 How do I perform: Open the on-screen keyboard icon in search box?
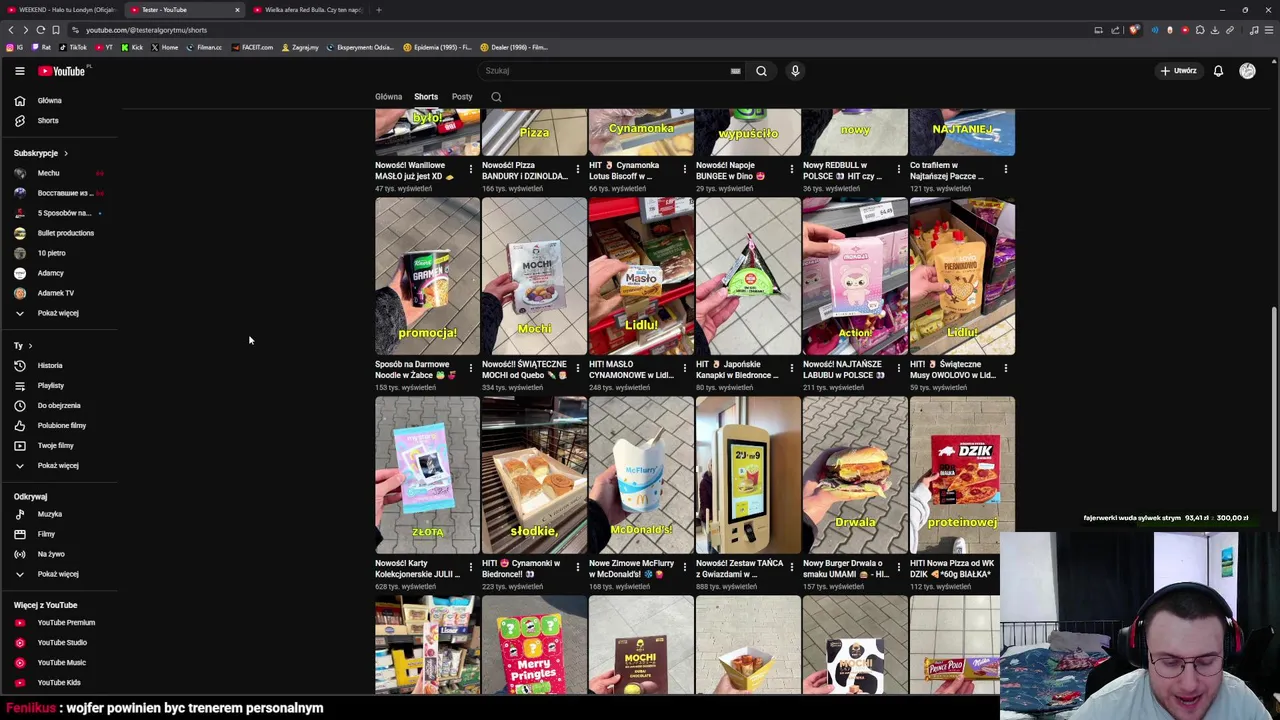tap(735, 71)
